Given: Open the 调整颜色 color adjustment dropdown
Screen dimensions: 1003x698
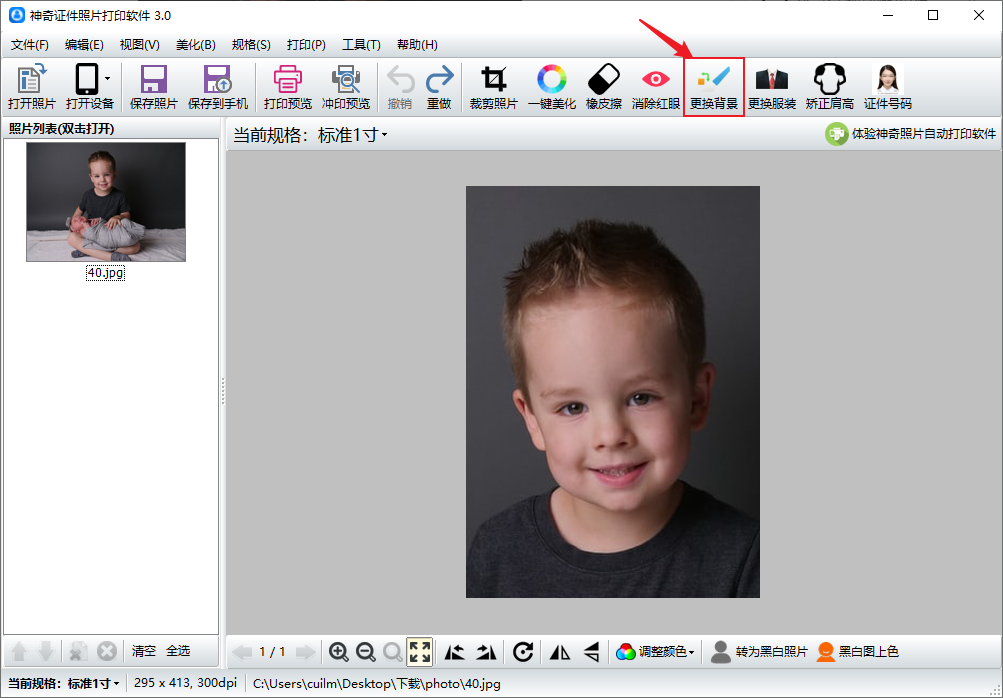Looking at the screenshot, I should click(x=657, y=652).
